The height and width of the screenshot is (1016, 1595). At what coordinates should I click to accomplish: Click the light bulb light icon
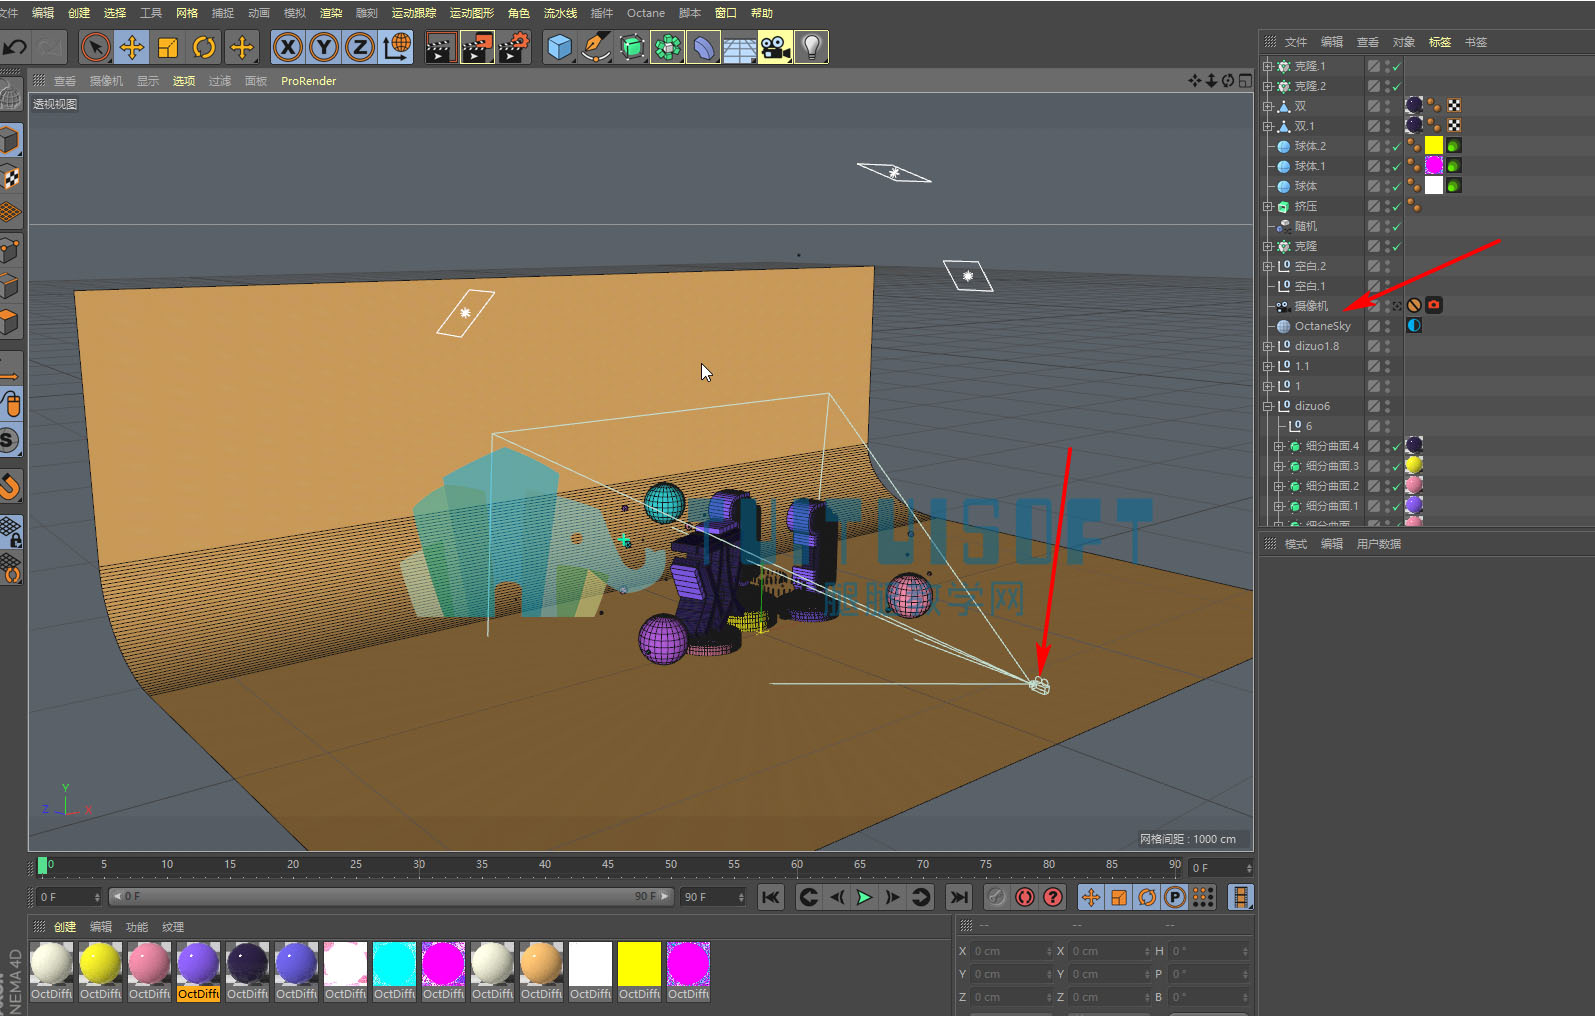click(812, 47)
